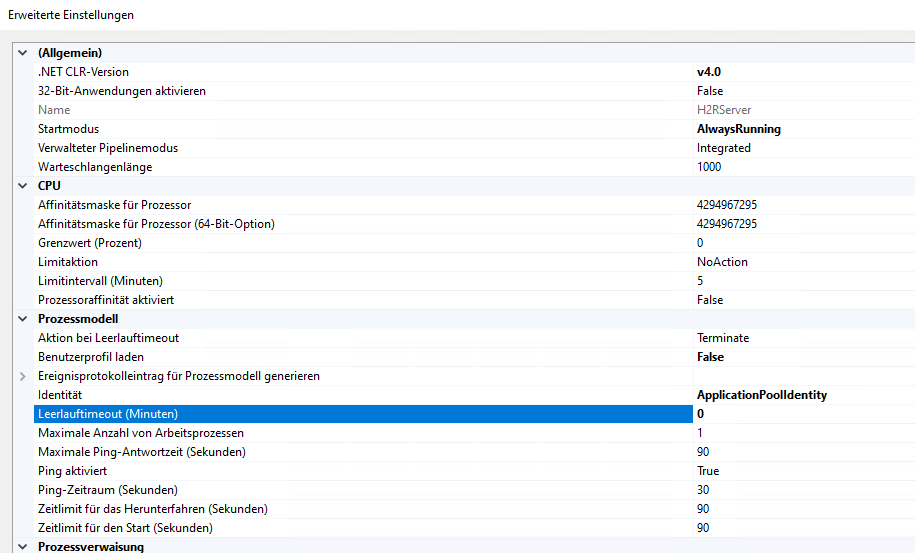Image resolution: width=915 pixels, height=553 pixels.
Task: Toggle Benutzerprofil laden False value
Action: point(710,357)
